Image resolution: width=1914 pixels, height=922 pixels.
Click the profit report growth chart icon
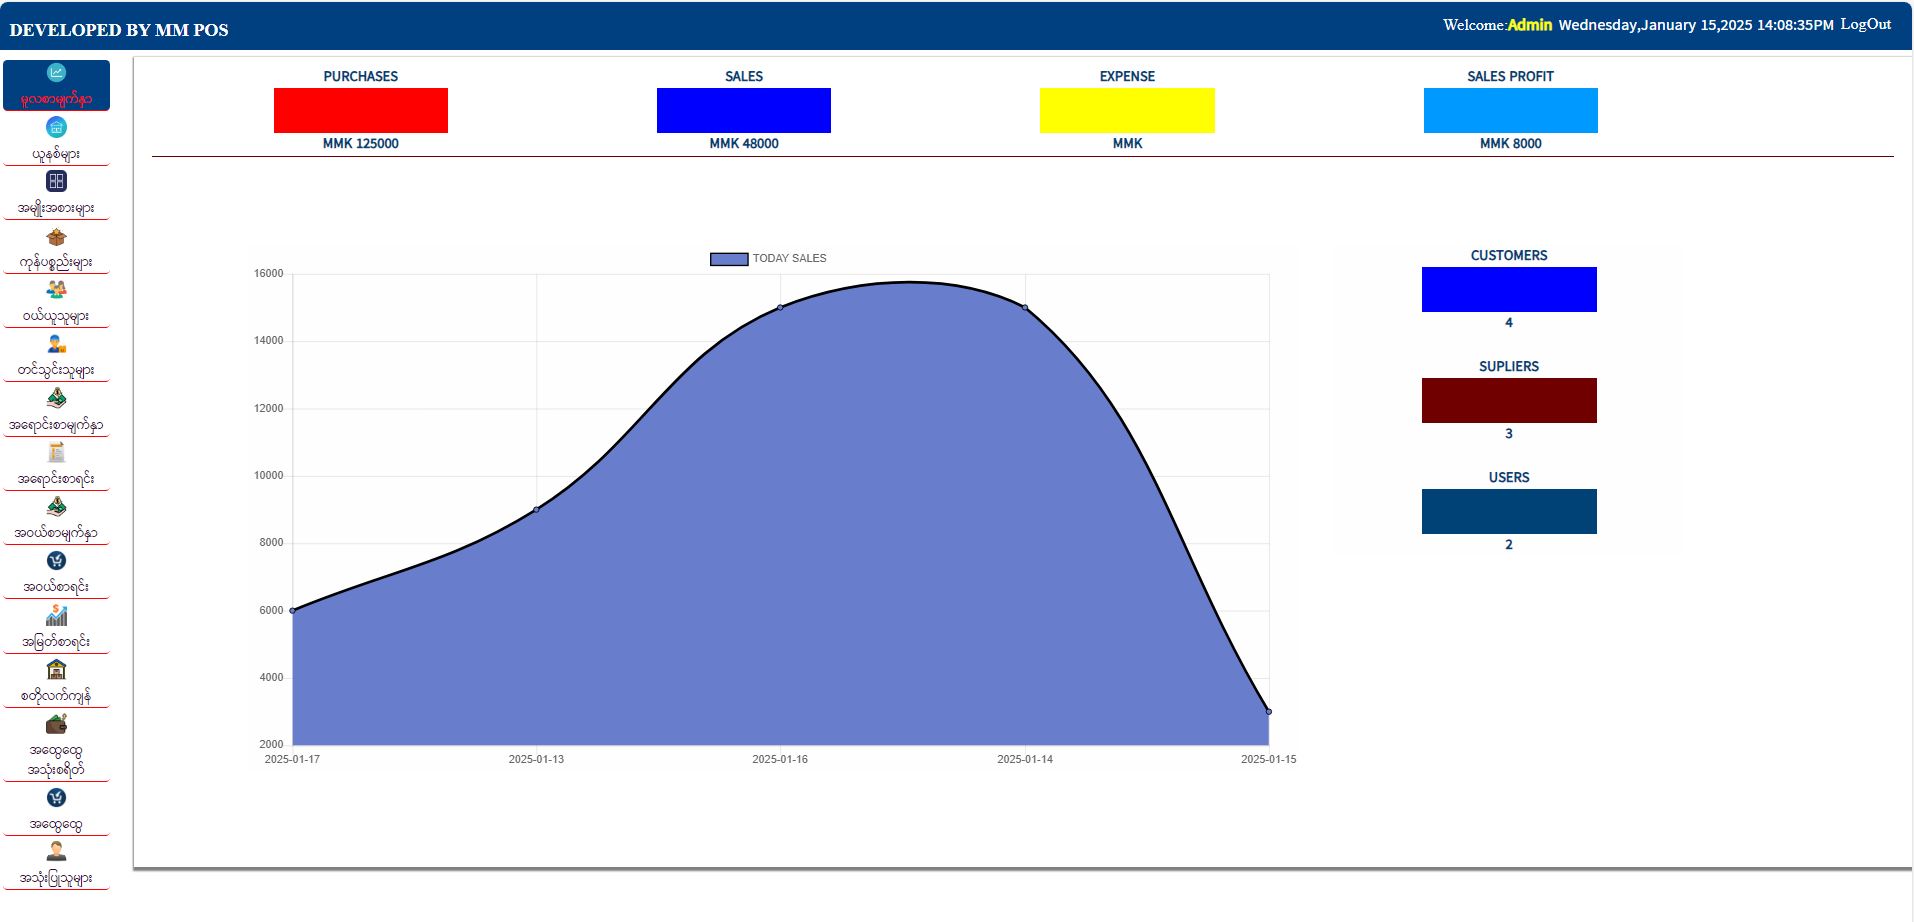point(56,616)
